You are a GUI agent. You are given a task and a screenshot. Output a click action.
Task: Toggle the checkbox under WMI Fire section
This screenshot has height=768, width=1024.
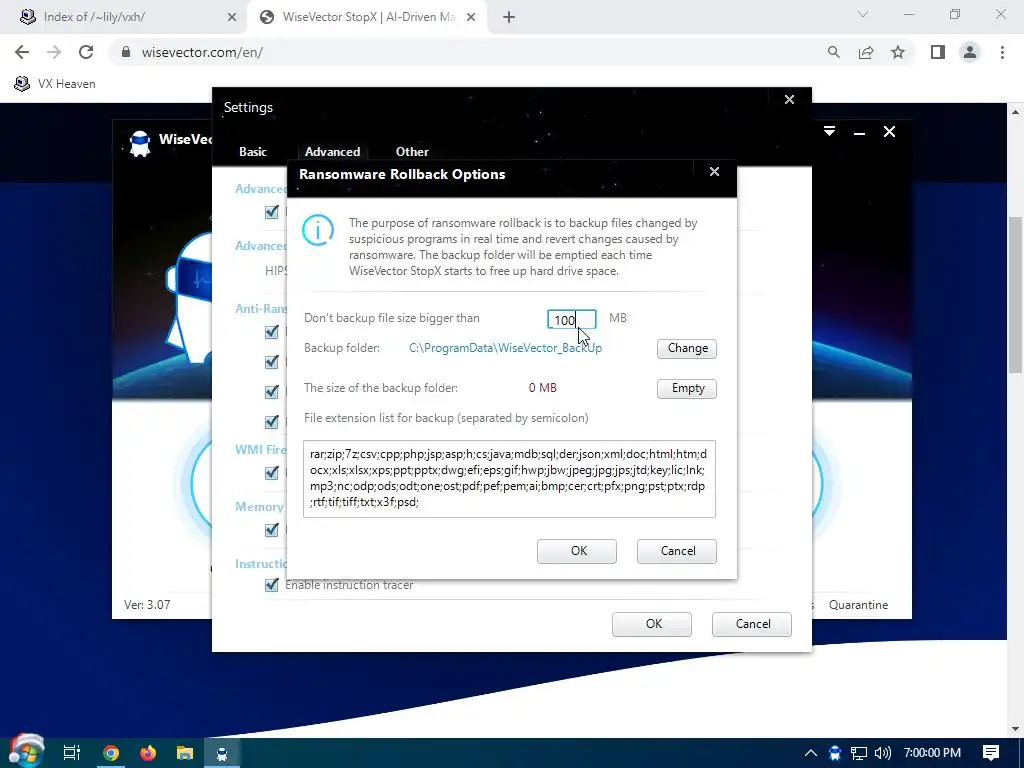(x=272, y=472)
